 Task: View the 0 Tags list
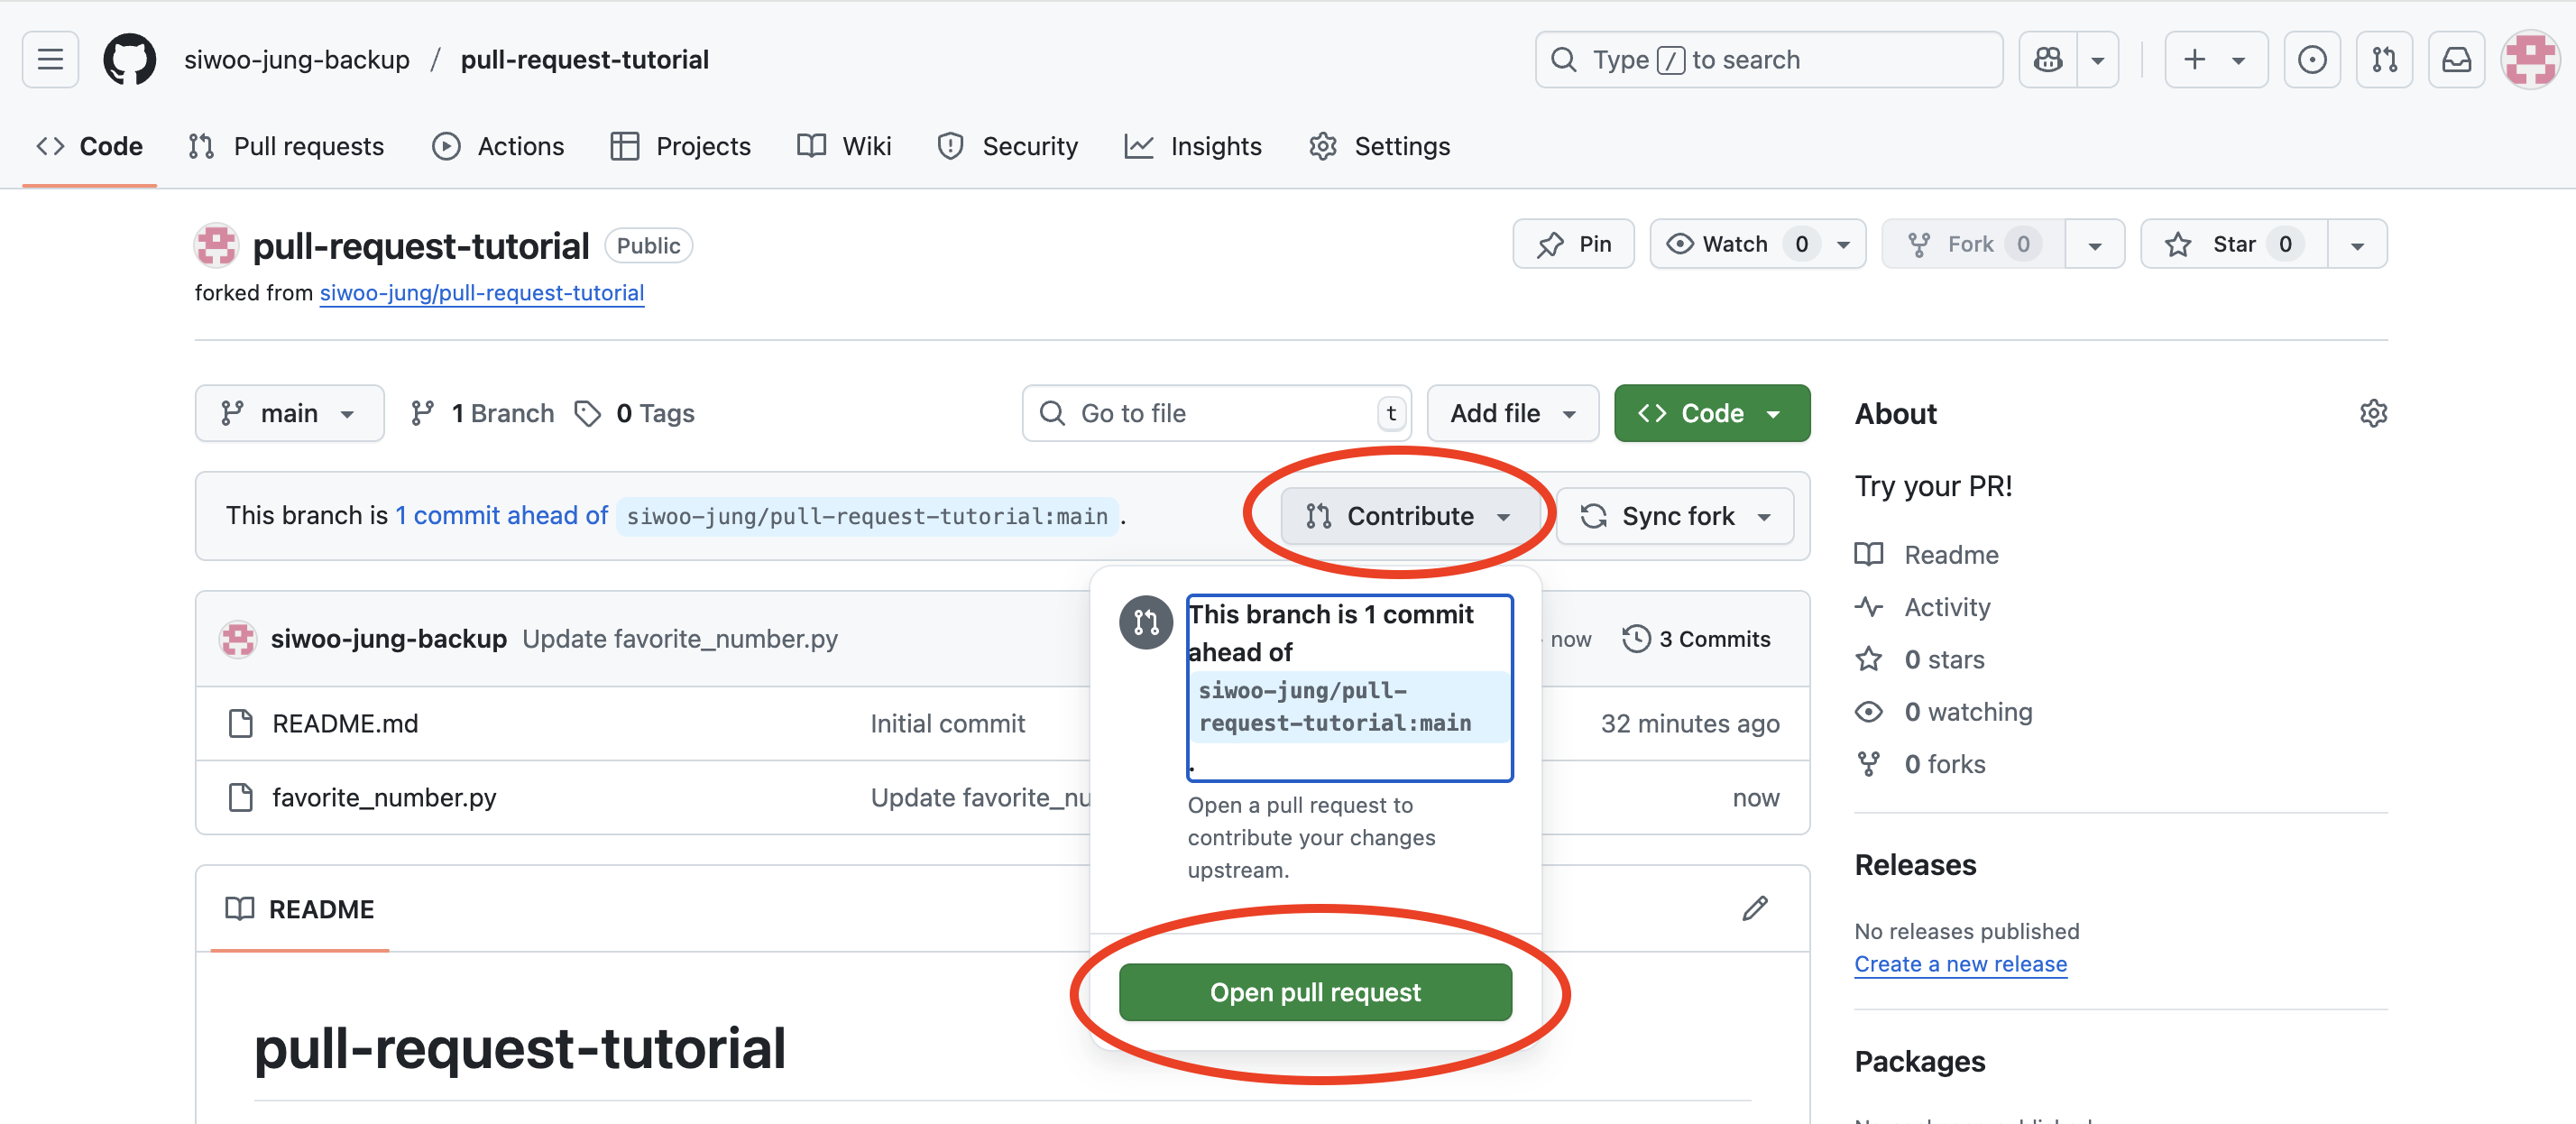(x=635, y=413)
